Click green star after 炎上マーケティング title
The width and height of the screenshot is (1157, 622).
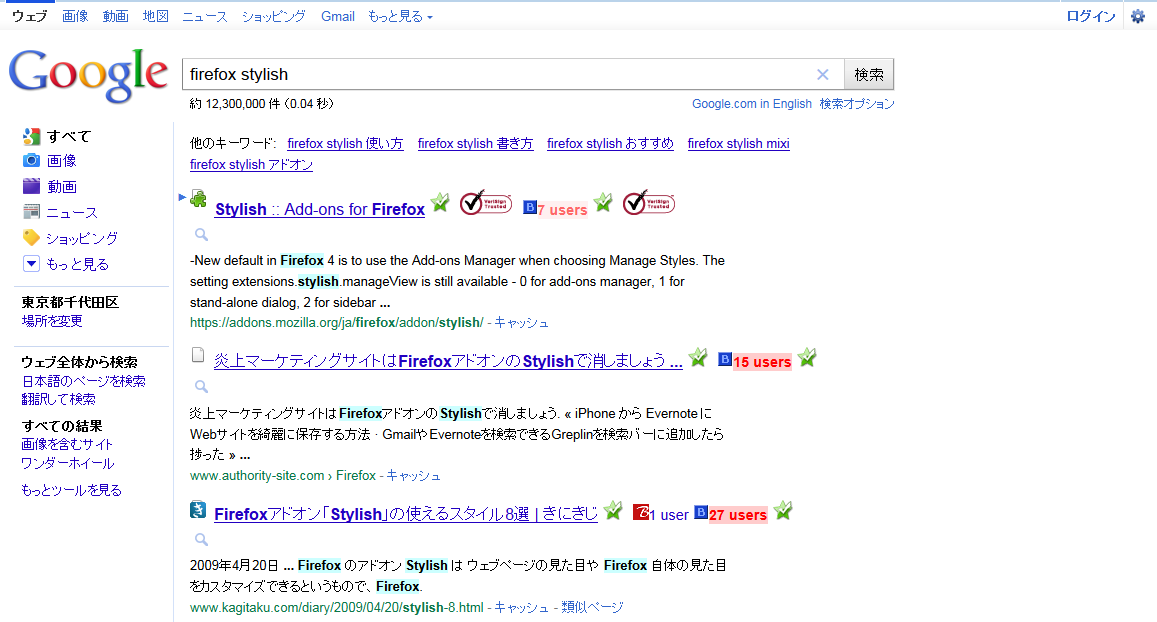[x=698, y=358]
